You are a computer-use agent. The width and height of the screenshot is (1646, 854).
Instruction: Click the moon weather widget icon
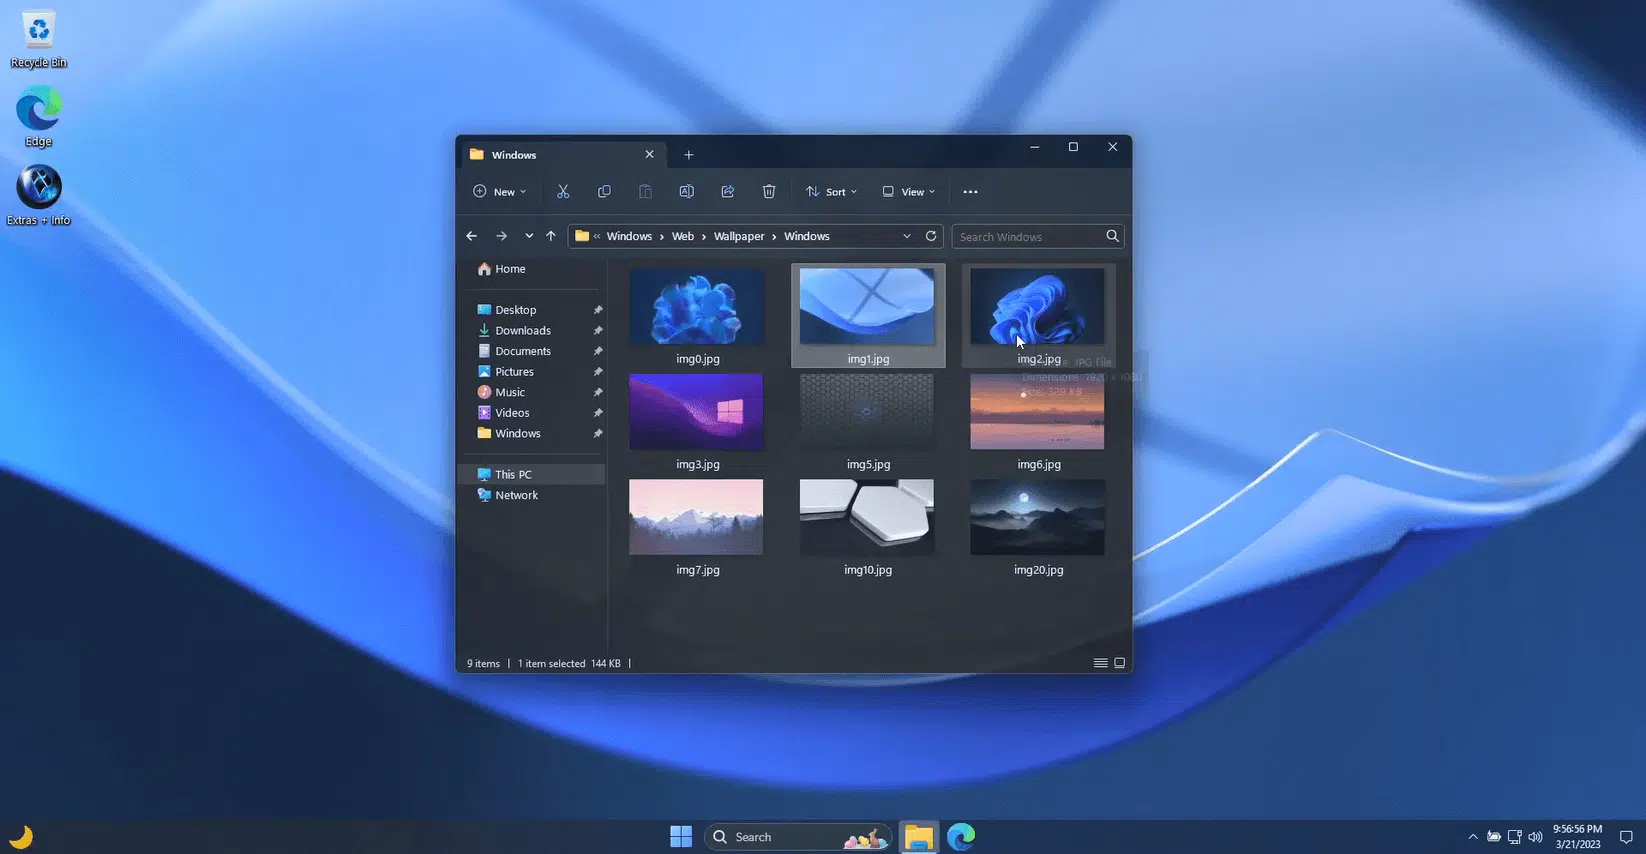(21, 837)
